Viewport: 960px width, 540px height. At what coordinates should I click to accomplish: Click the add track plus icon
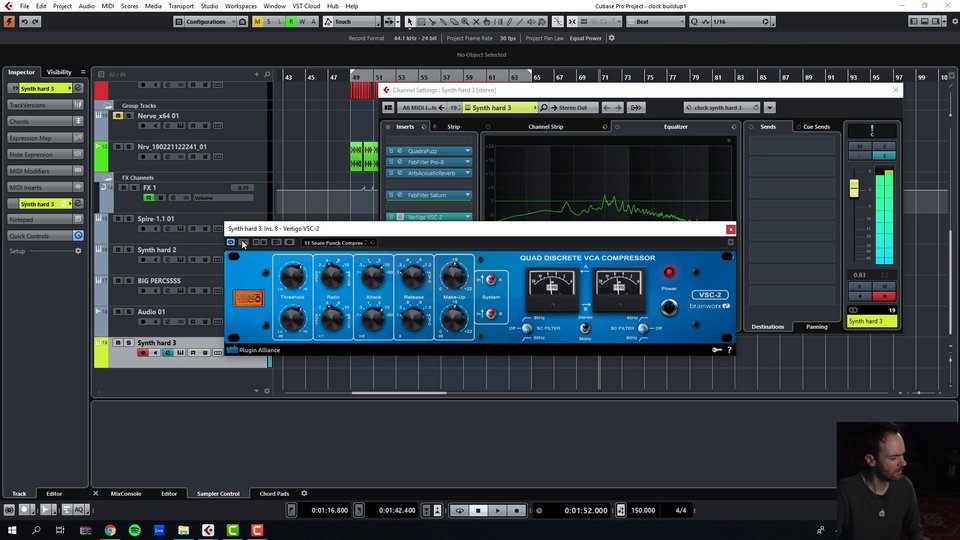[x=257, y=75]
